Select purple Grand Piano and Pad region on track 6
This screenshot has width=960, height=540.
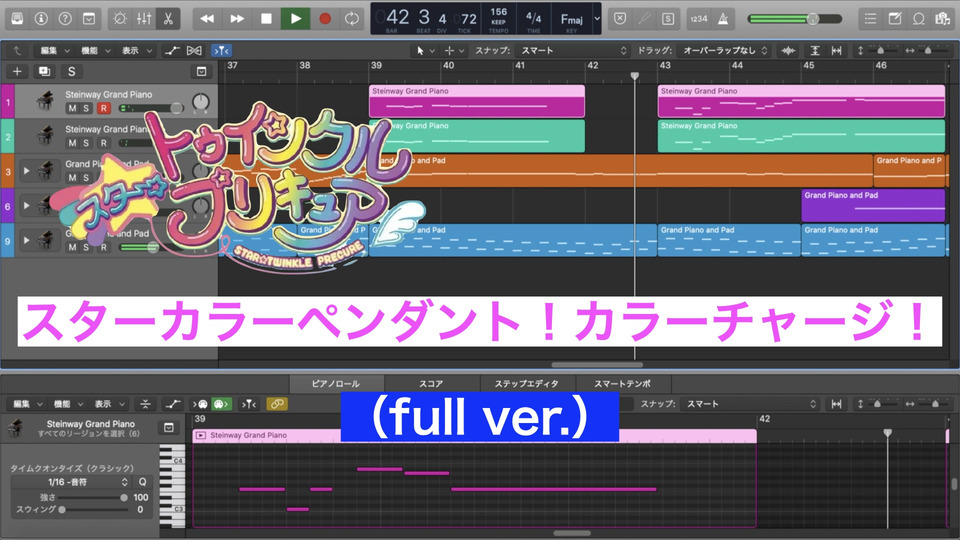pyautogui.click(x=873, y=205)
